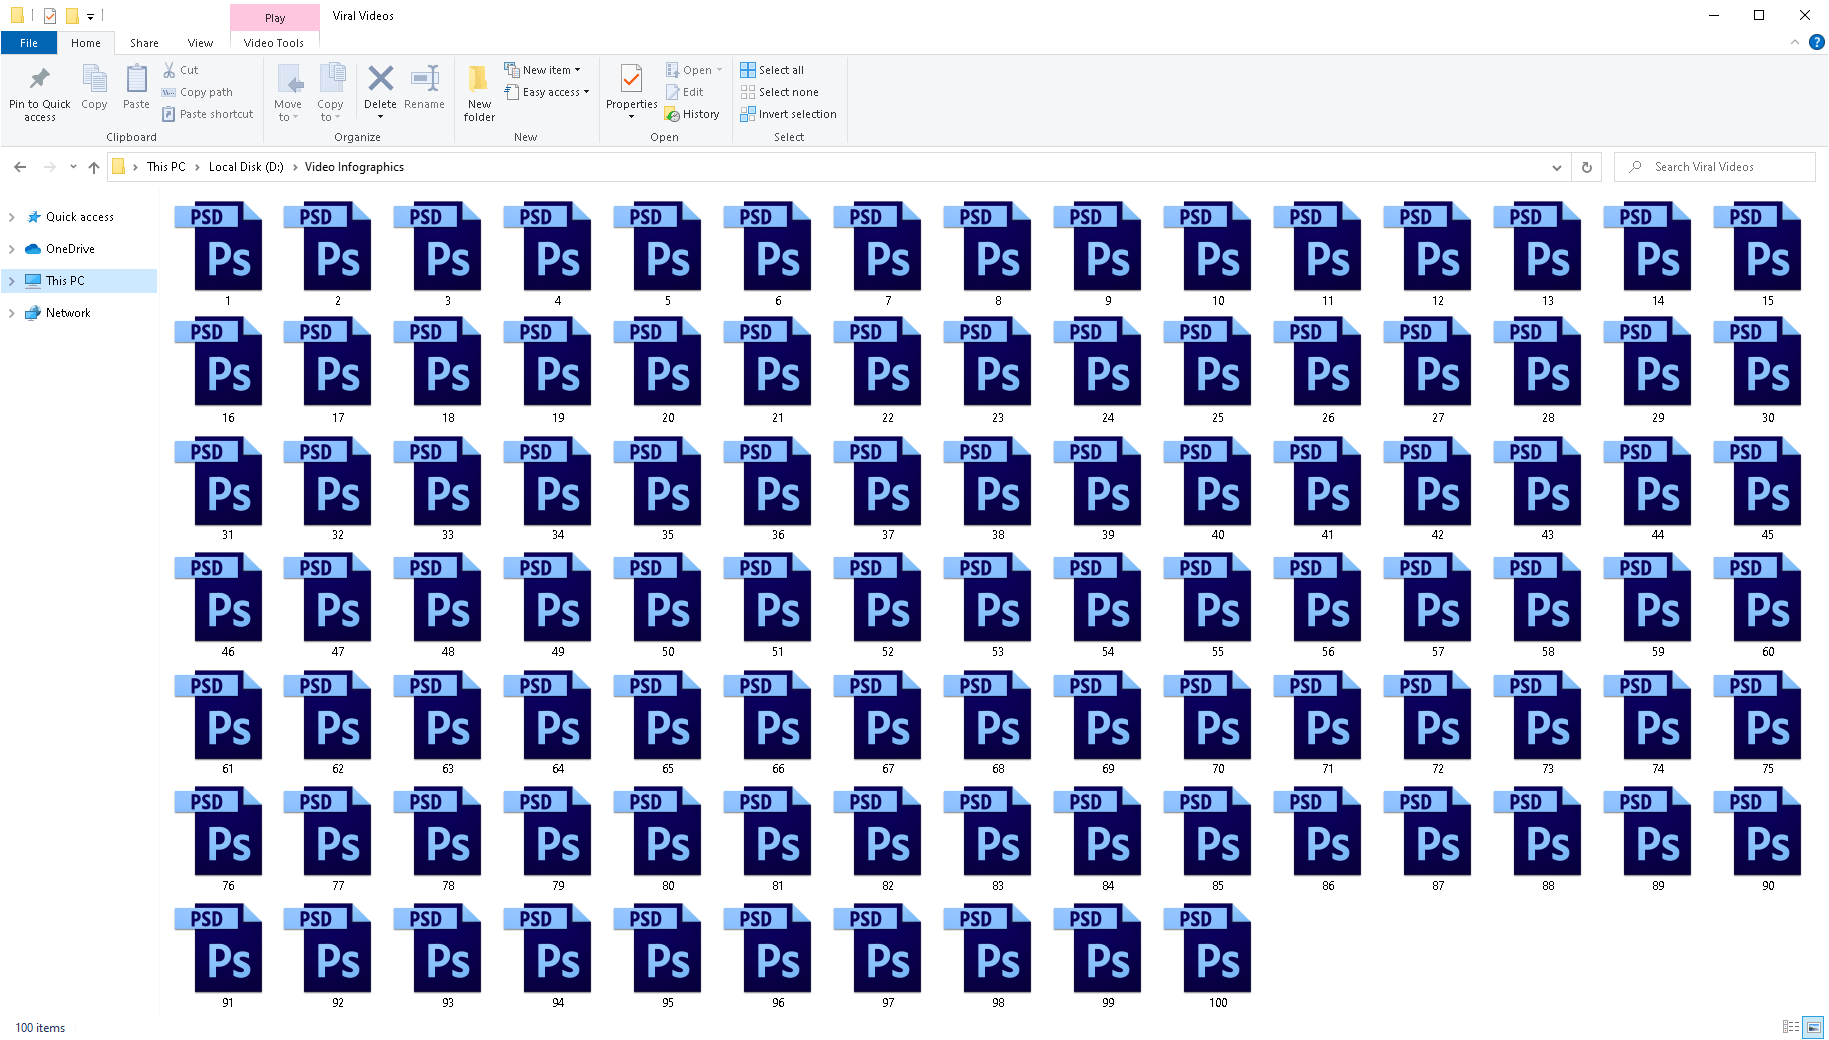Image resolution: width=1829 pixels, height=1040 pixels.
Task: Open the Properties icon in the ribbon
Action: [x=631, y=79]
